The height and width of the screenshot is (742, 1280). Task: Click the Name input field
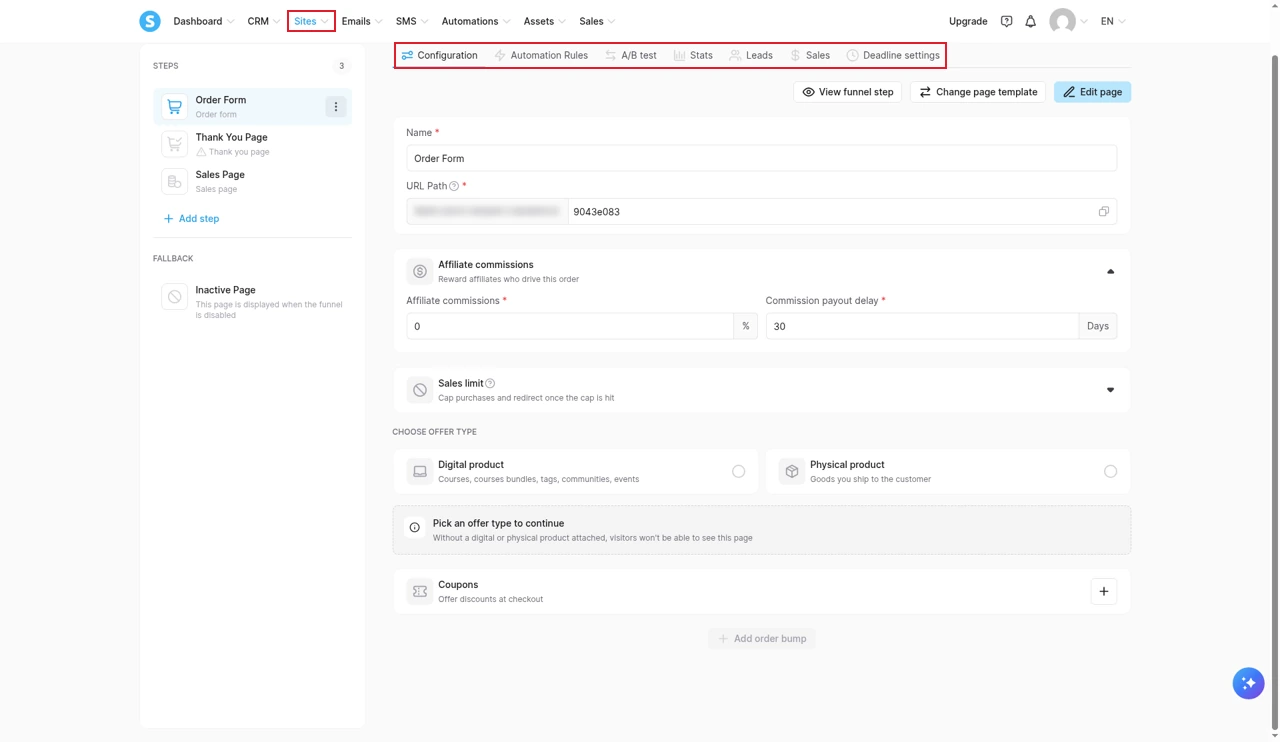761,158
